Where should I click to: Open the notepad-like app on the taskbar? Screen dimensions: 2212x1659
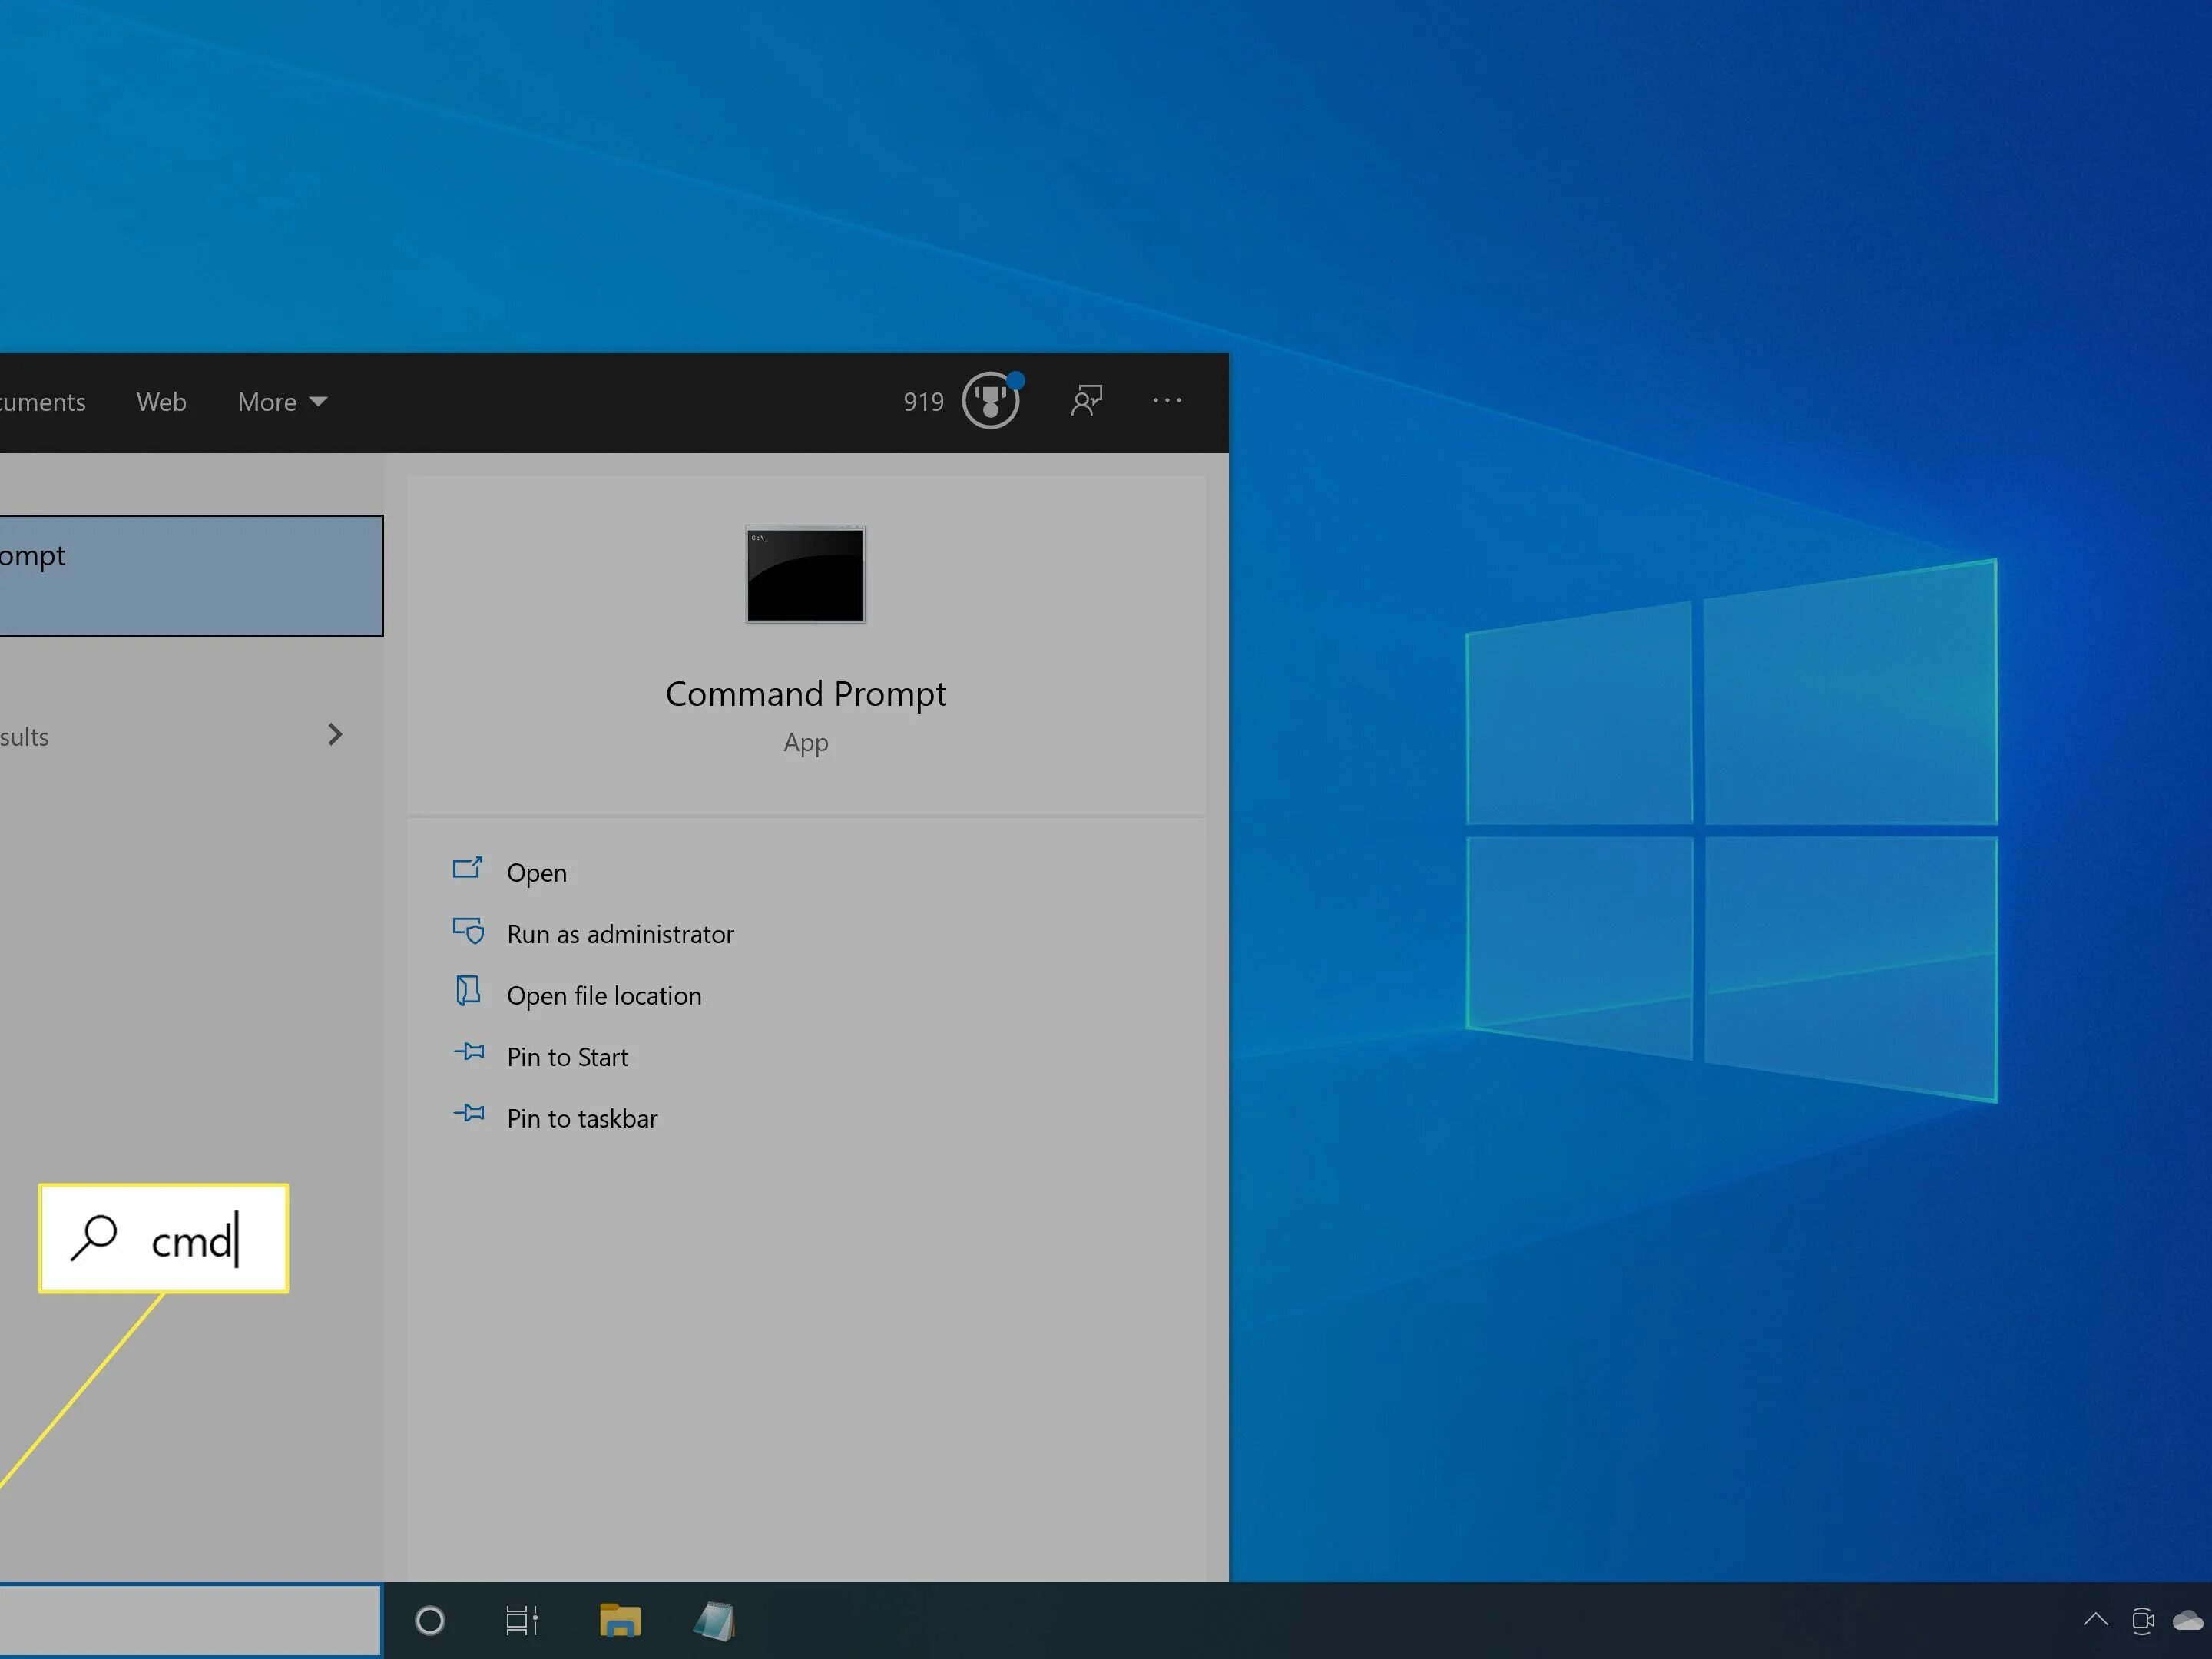[714, 1621]
